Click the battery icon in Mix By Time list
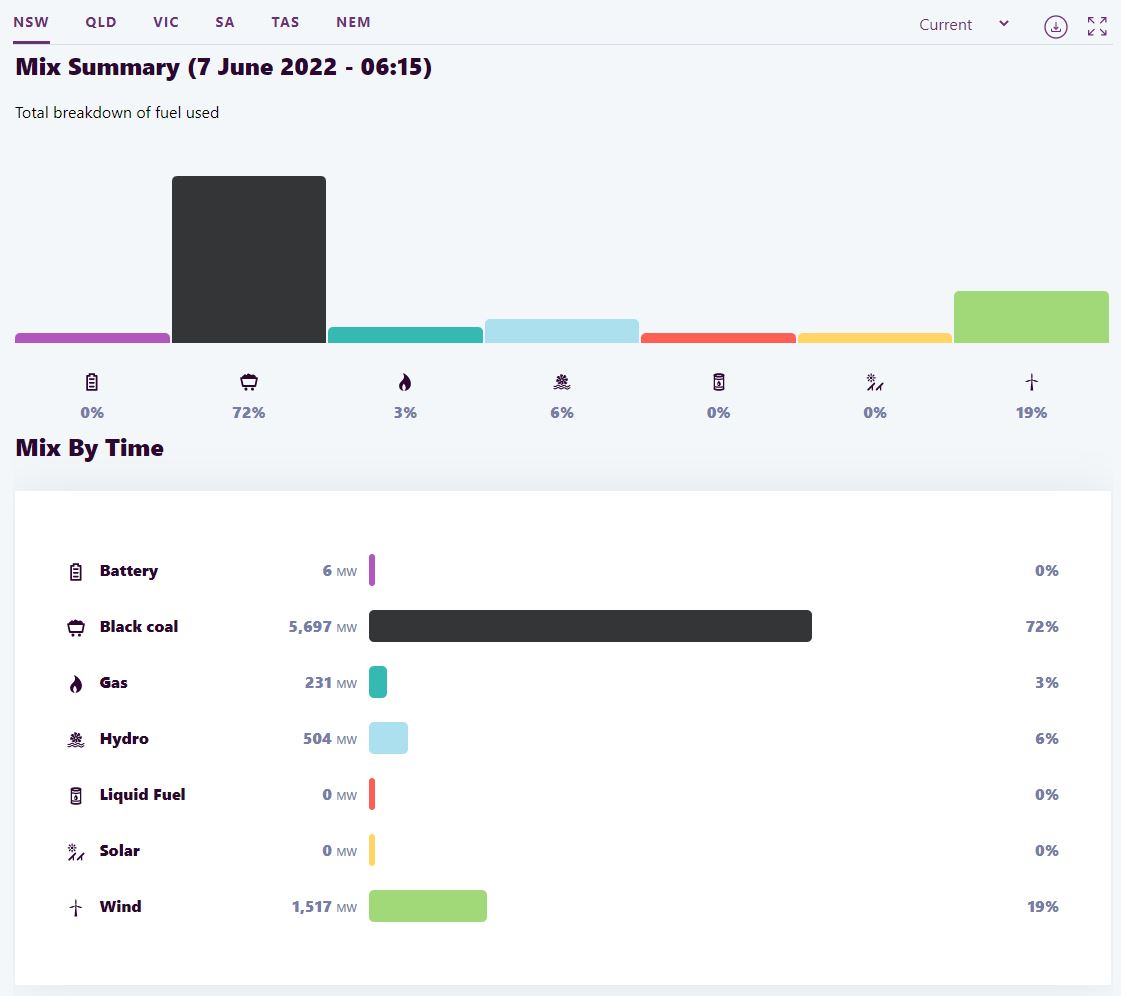This screenshot has width=1121, height=996. click(x=75, y=572)
